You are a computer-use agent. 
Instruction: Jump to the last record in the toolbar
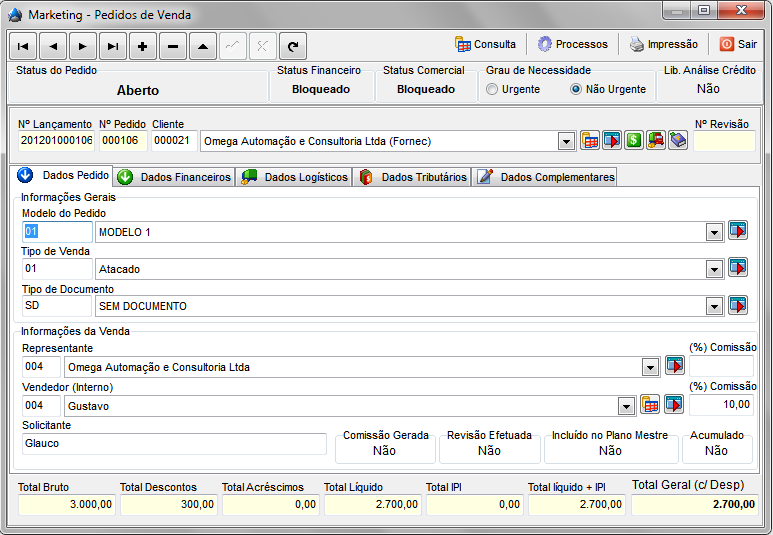[113, 46]
